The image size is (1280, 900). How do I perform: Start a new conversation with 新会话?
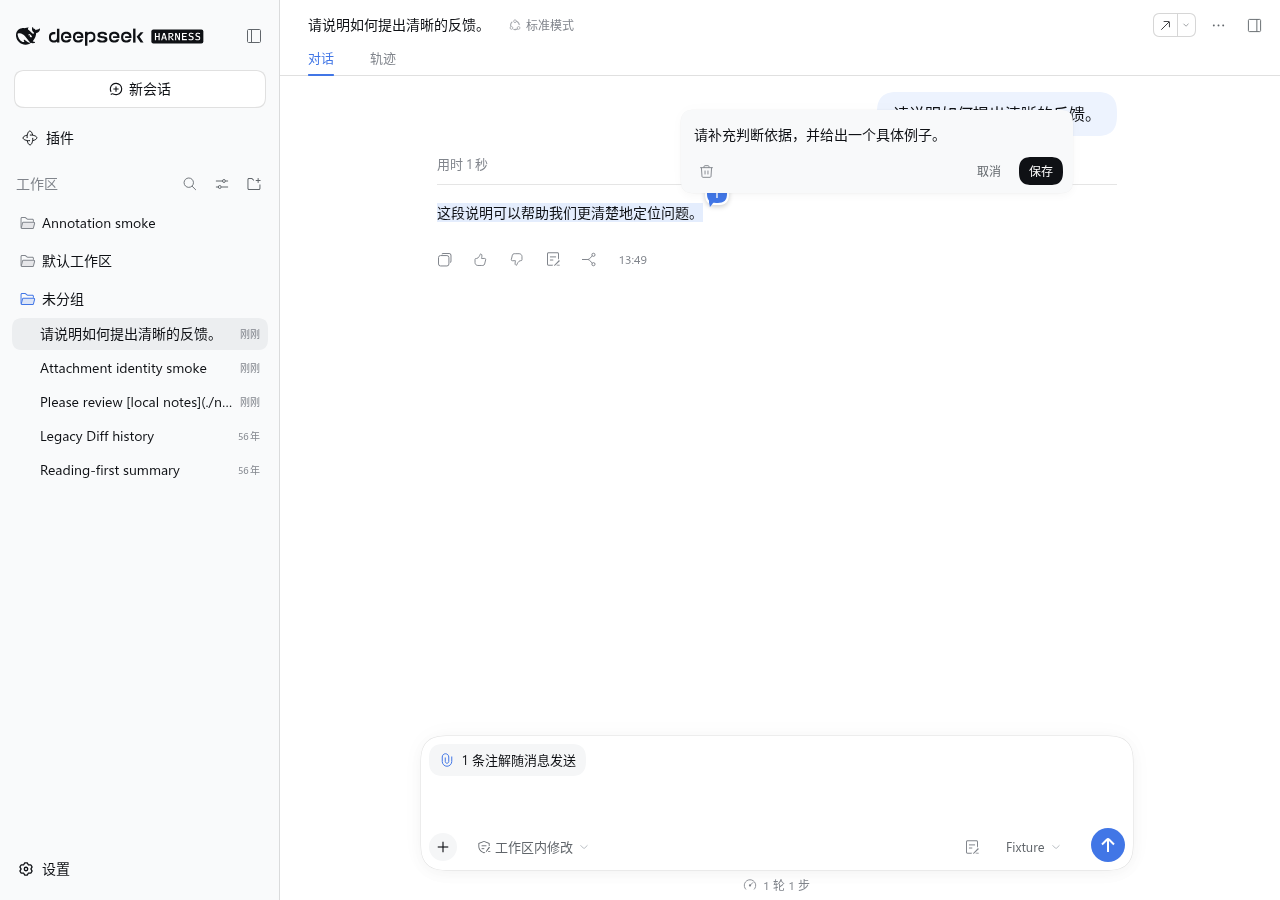[140, 89]
